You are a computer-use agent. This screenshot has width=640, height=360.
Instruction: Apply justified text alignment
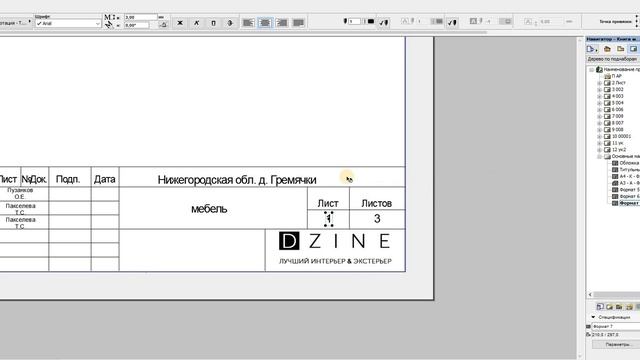click(298, 23)
